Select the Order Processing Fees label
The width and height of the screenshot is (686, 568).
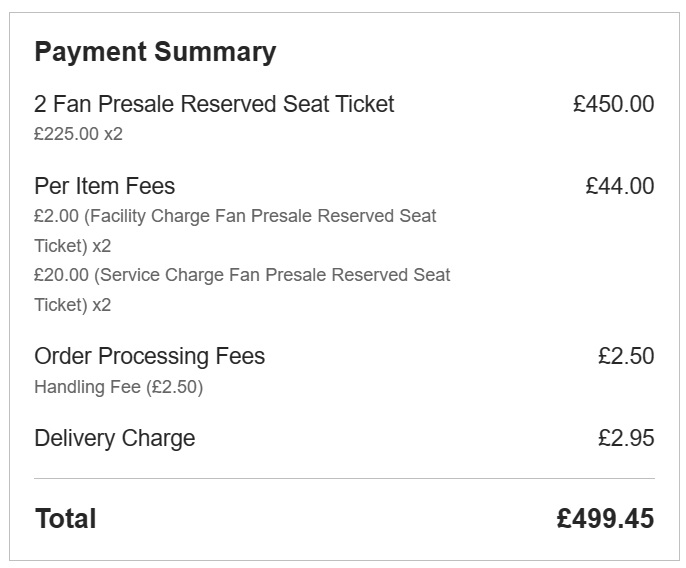point(150,356)
